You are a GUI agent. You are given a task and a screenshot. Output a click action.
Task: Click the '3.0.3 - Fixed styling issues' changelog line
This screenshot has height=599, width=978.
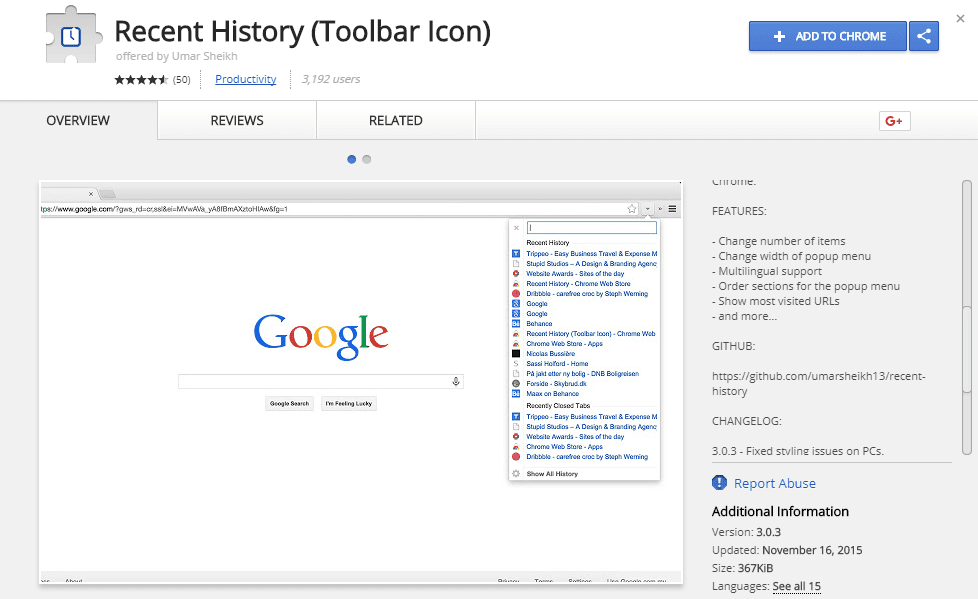point(798,450)
